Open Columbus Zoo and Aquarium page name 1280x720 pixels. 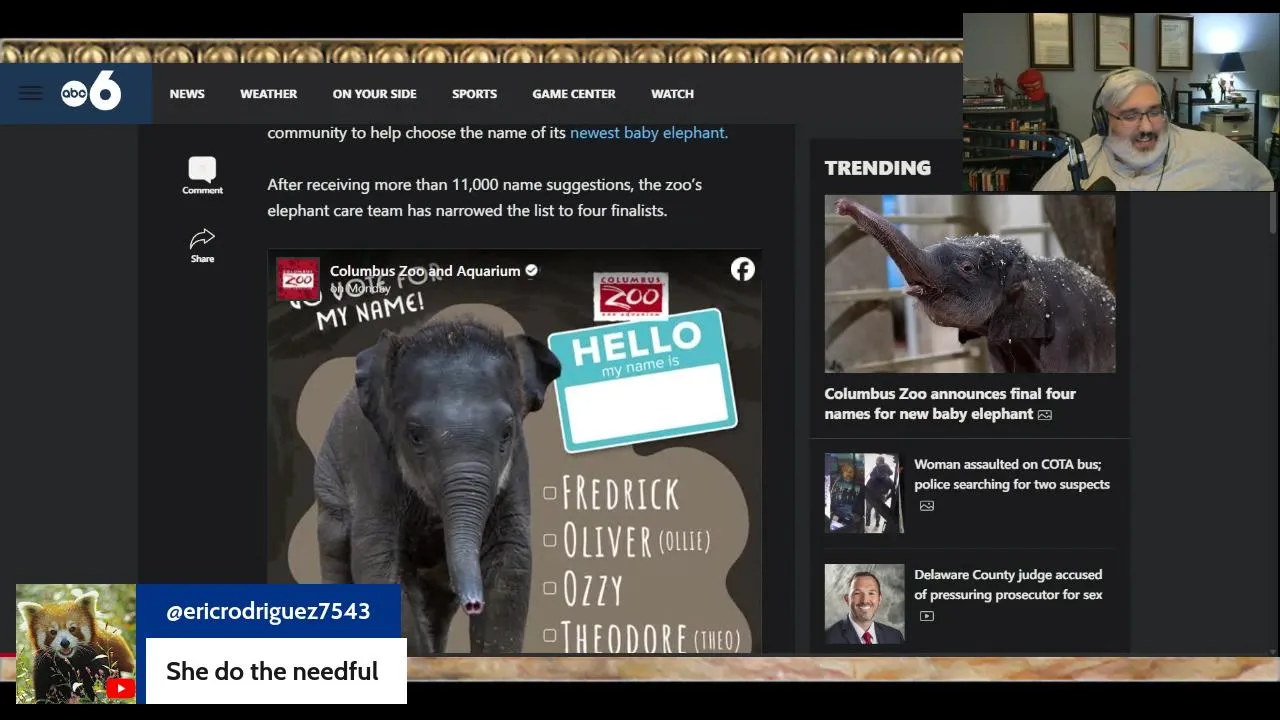[x=425, y=271]
